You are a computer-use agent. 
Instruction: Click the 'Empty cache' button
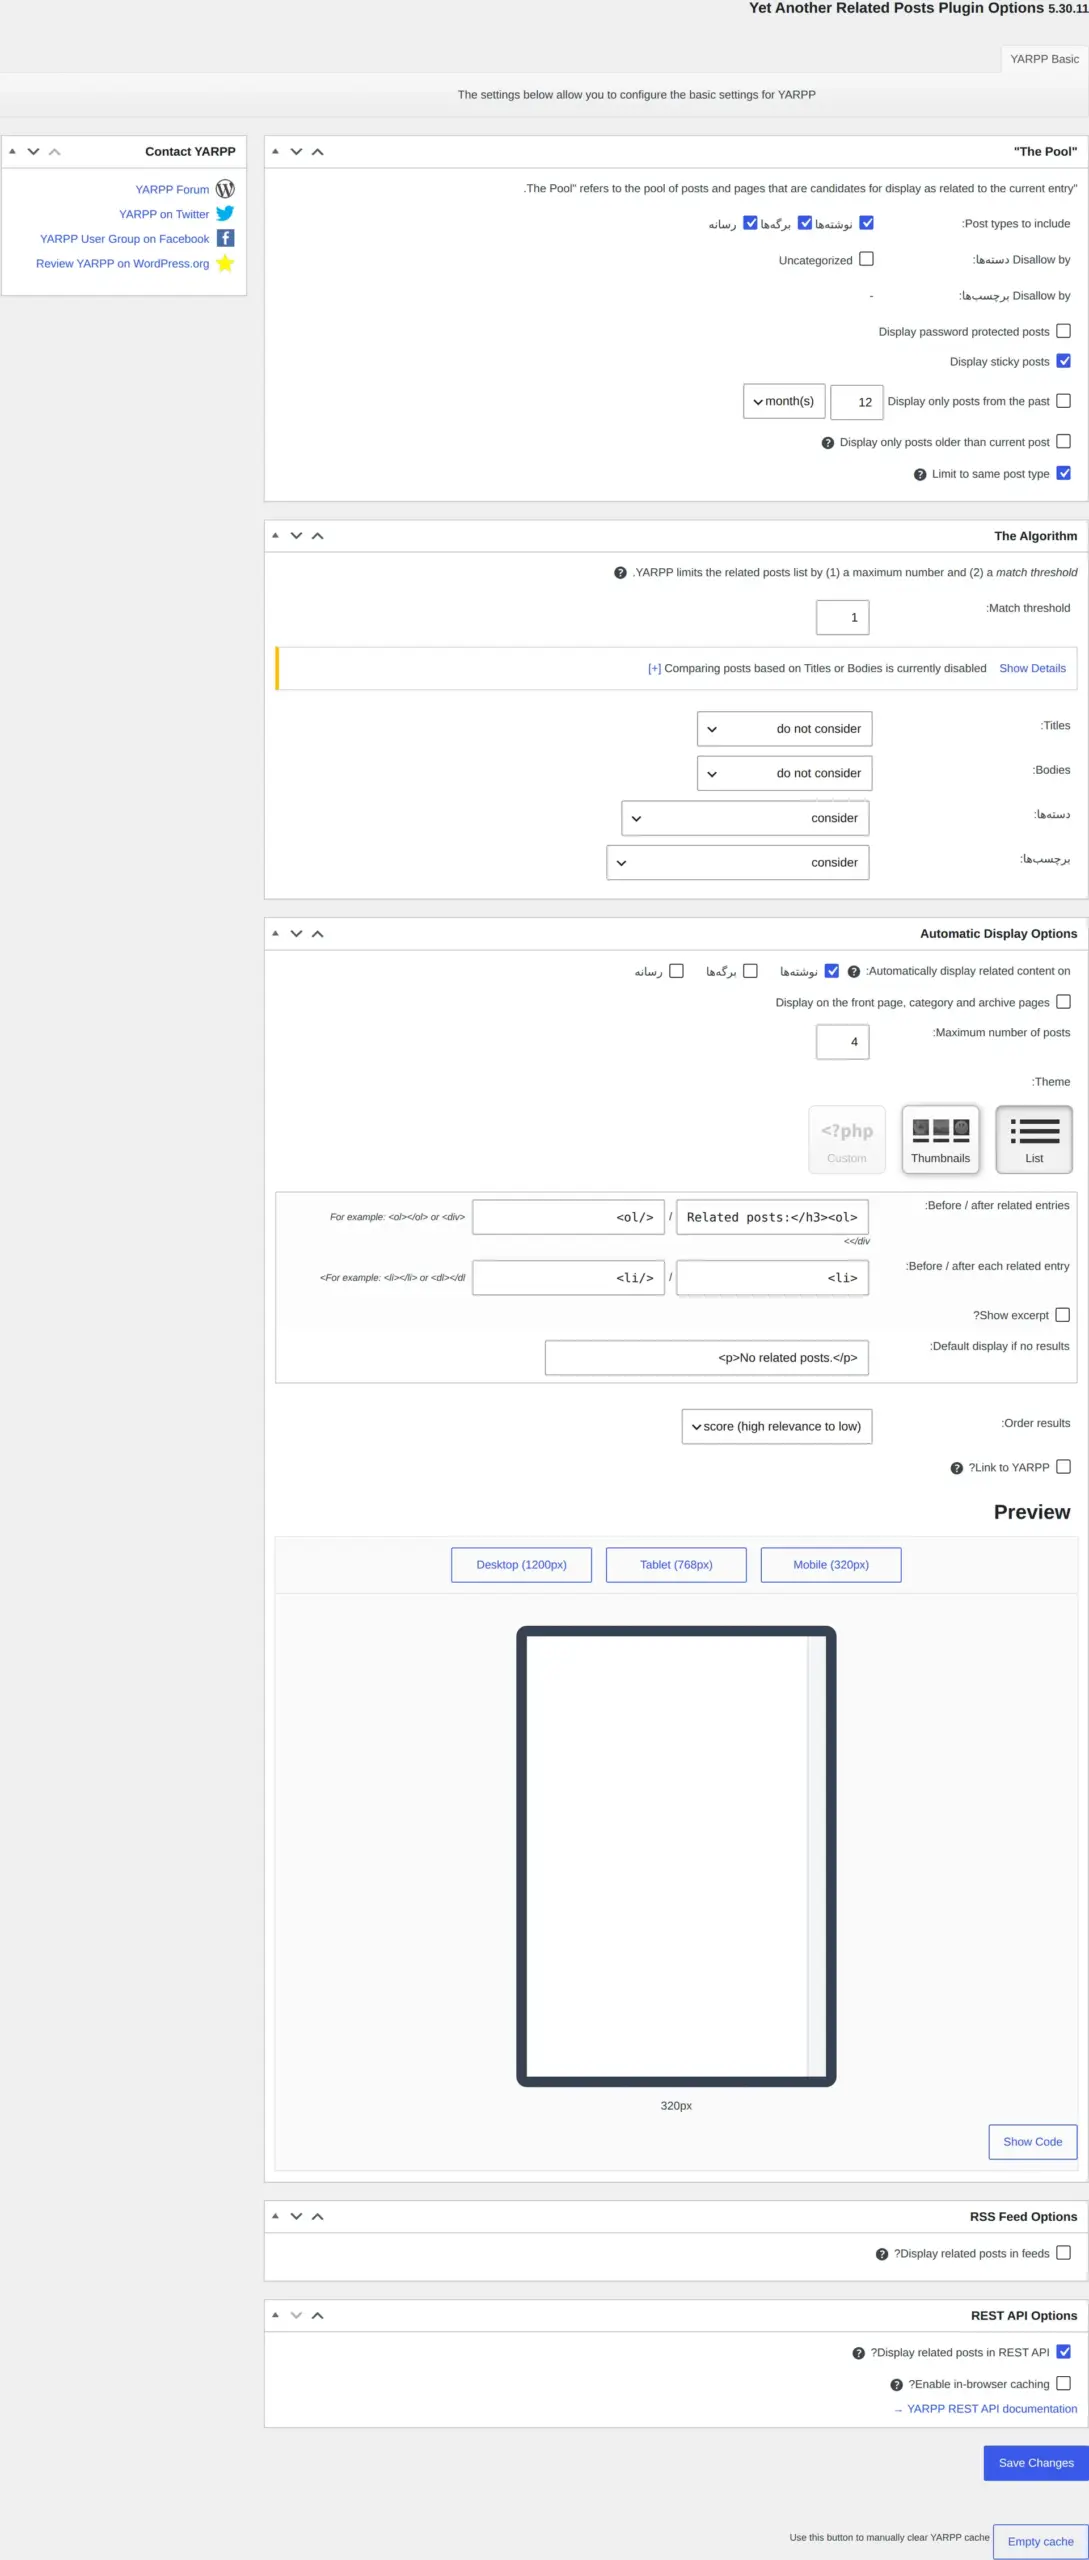[1040, 2541]
